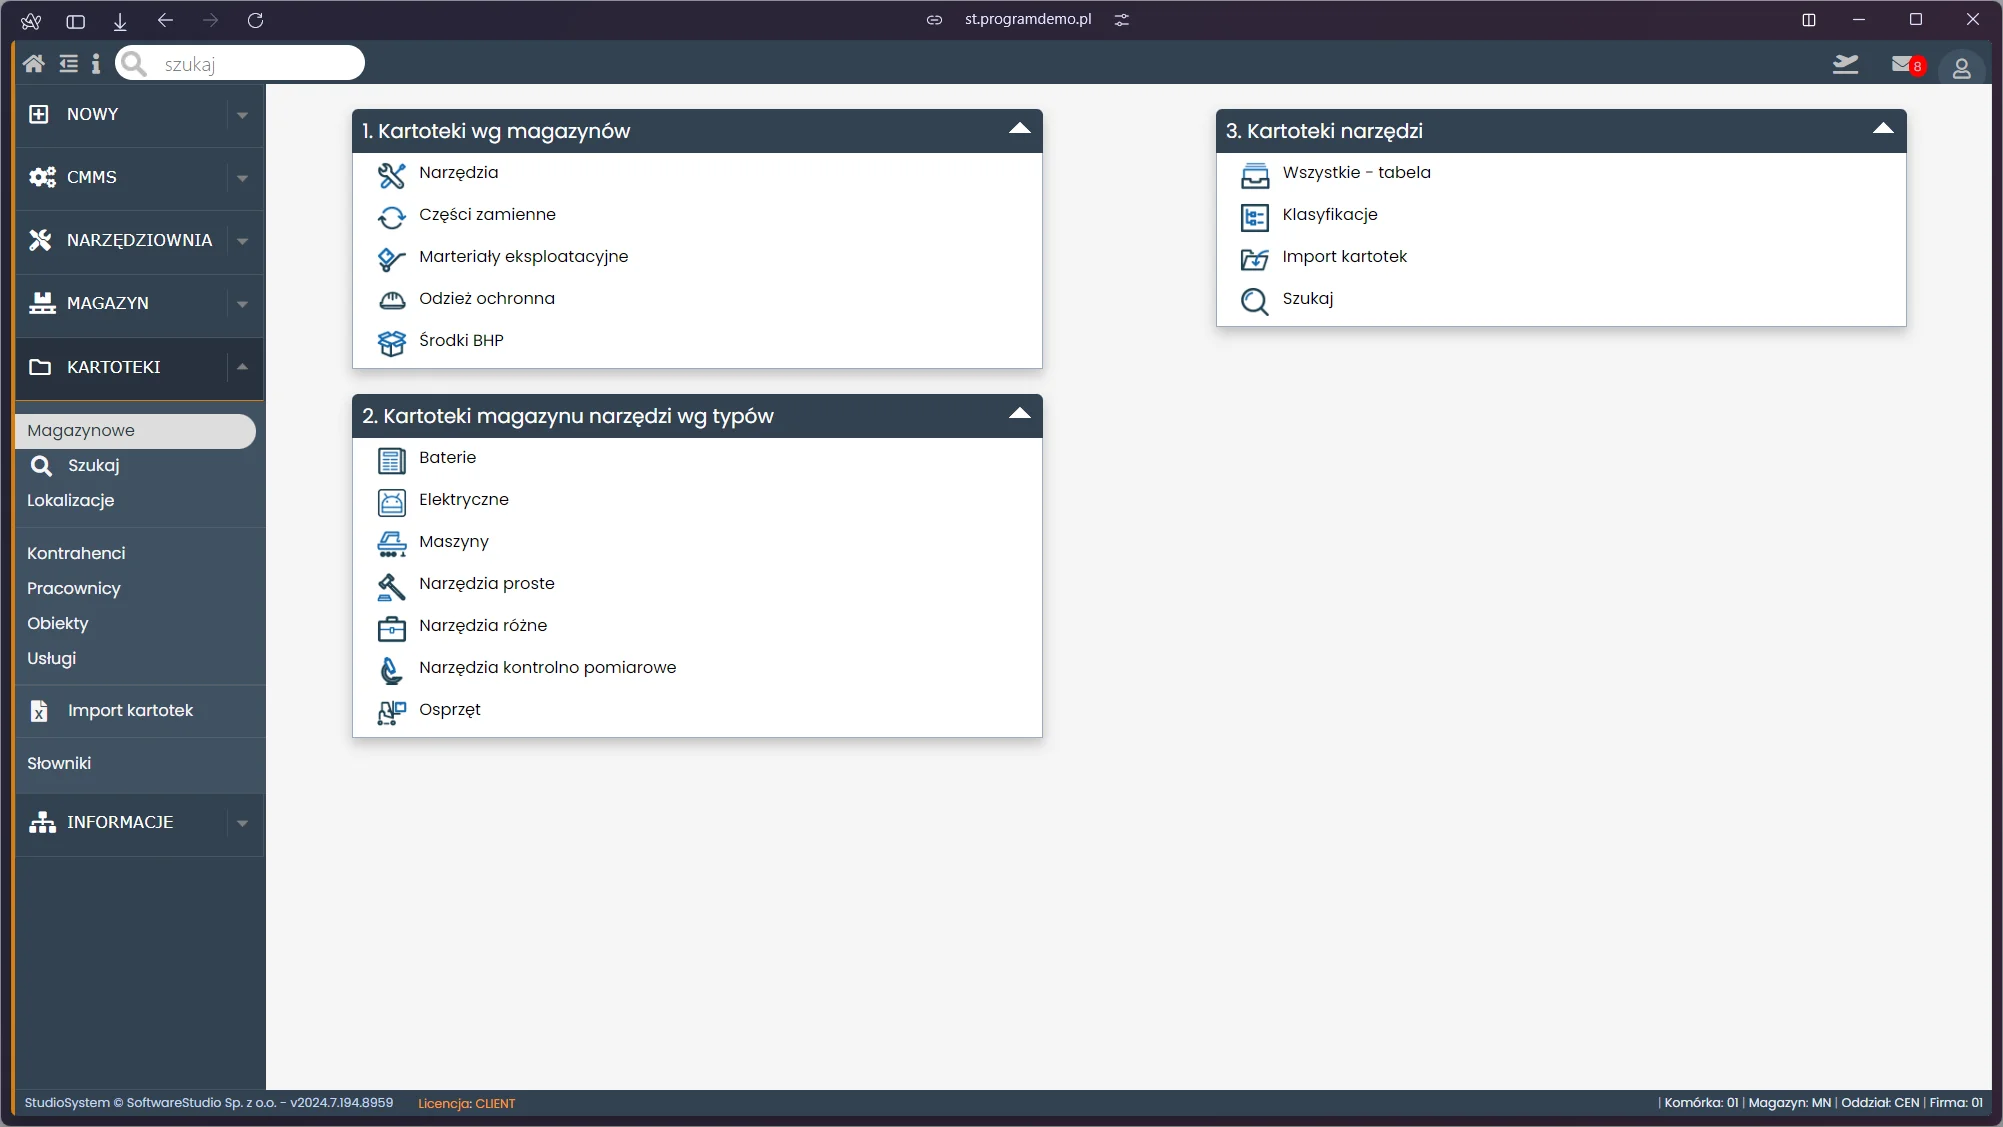Viewport: 2003px width, 1127px height.
Task: Collapse the KARTOTEKI menu arrow
Action: coord(242,367)
